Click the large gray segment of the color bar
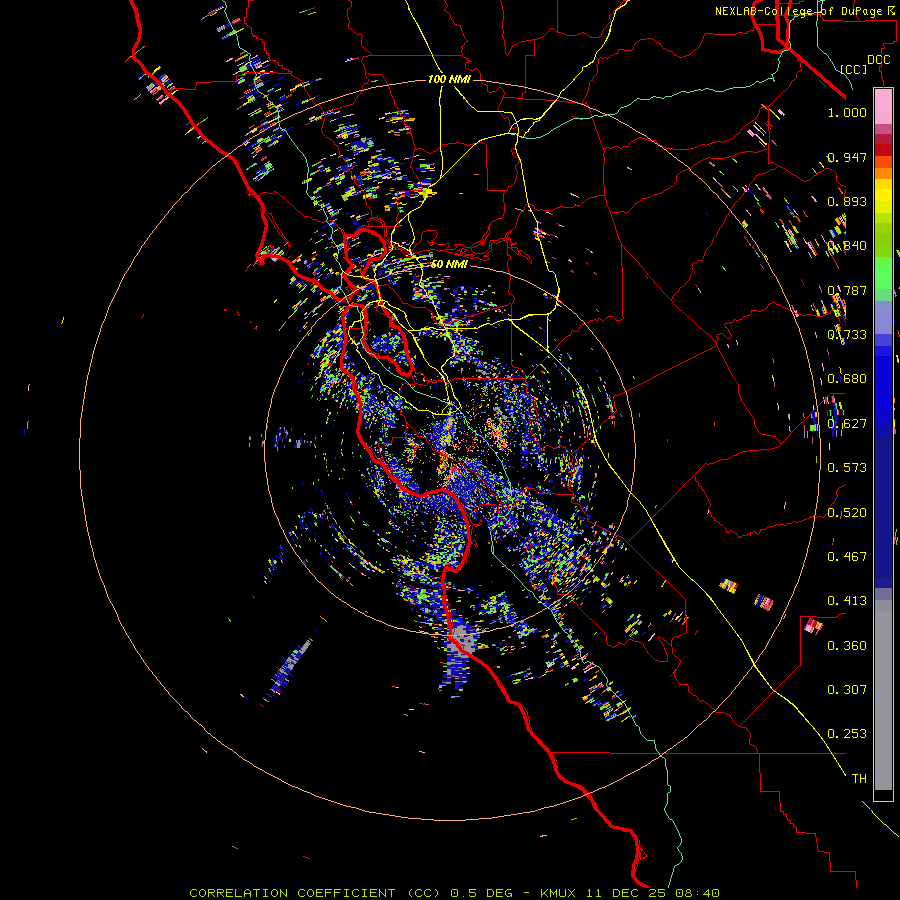 tap(883, 700)
